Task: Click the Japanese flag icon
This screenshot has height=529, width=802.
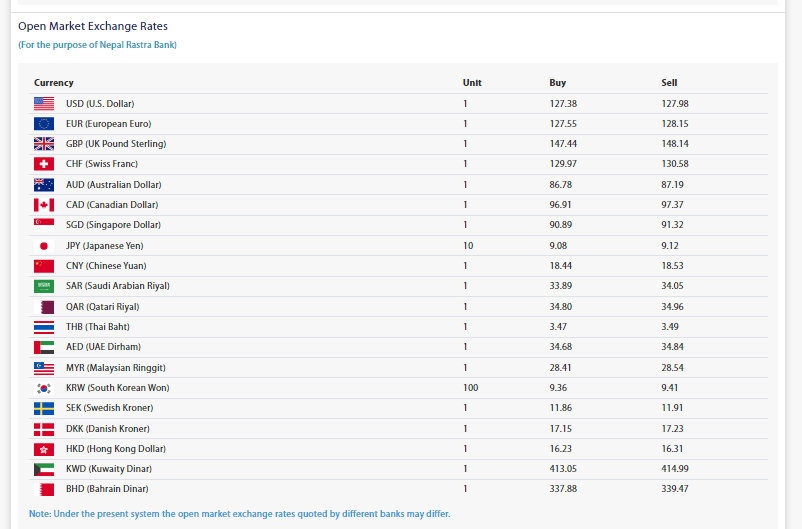Action: pyautogui.click(x=44, y=246)
